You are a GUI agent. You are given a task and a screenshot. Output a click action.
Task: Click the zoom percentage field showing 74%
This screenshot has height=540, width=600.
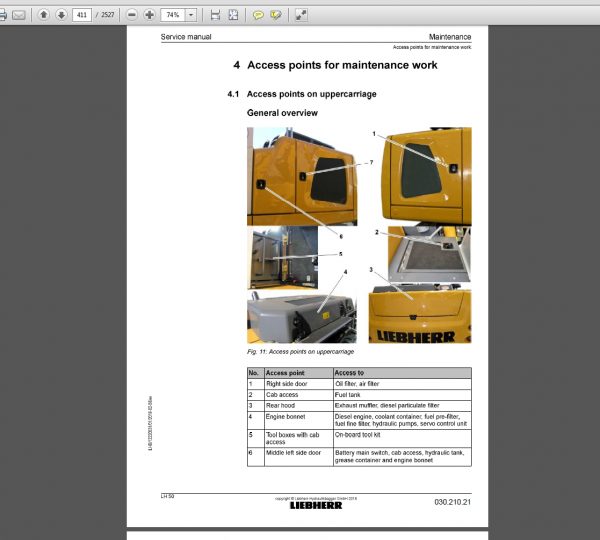[173, 15]
